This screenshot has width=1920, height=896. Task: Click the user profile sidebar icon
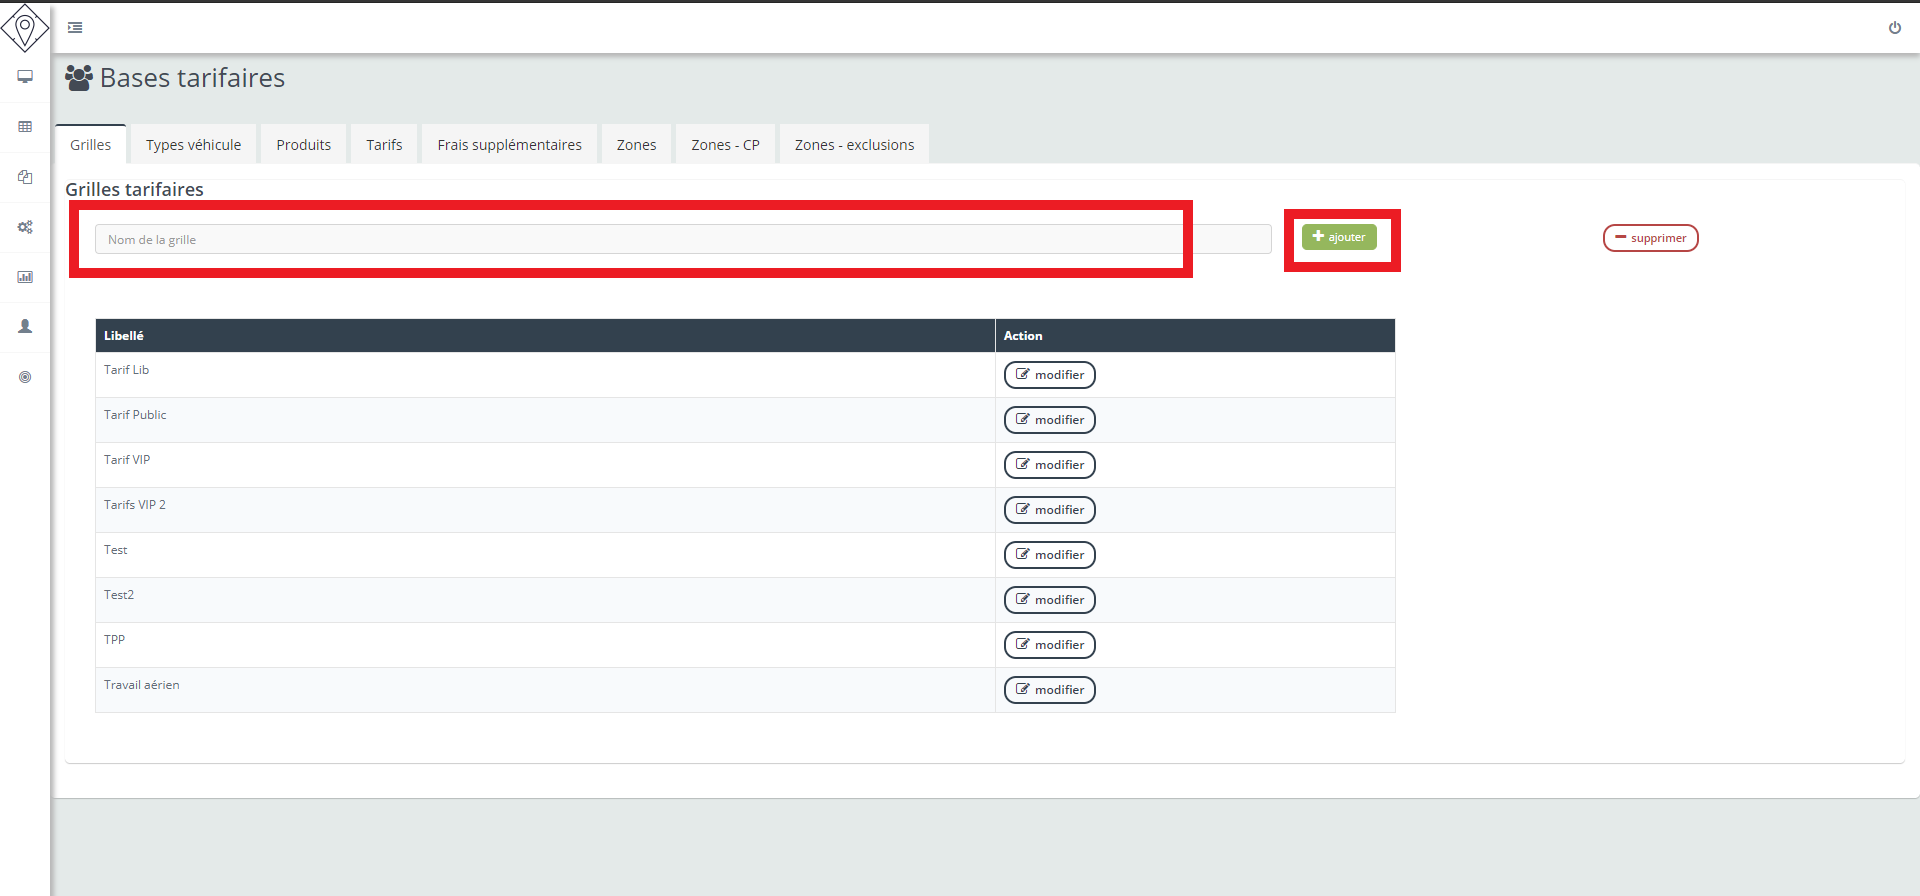[25, 327]
